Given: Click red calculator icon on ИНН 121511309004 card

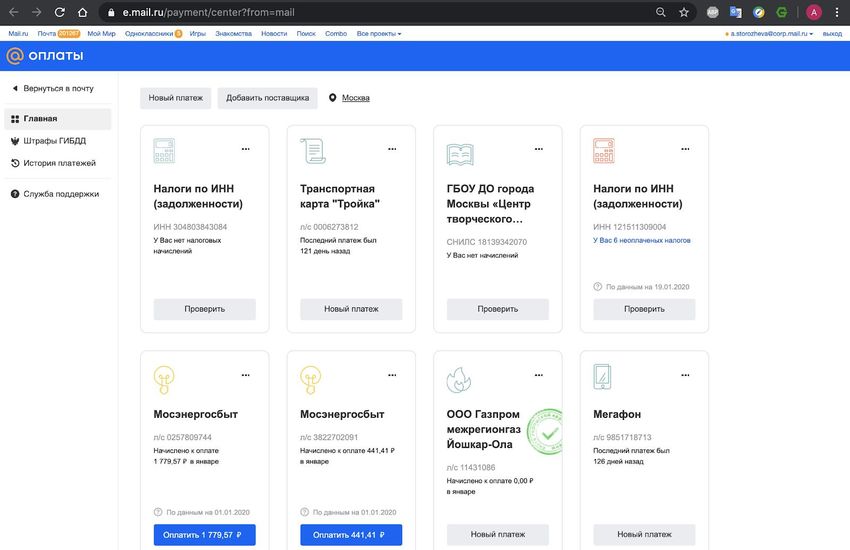Looking at the screenshot, I should coord(604,151).
